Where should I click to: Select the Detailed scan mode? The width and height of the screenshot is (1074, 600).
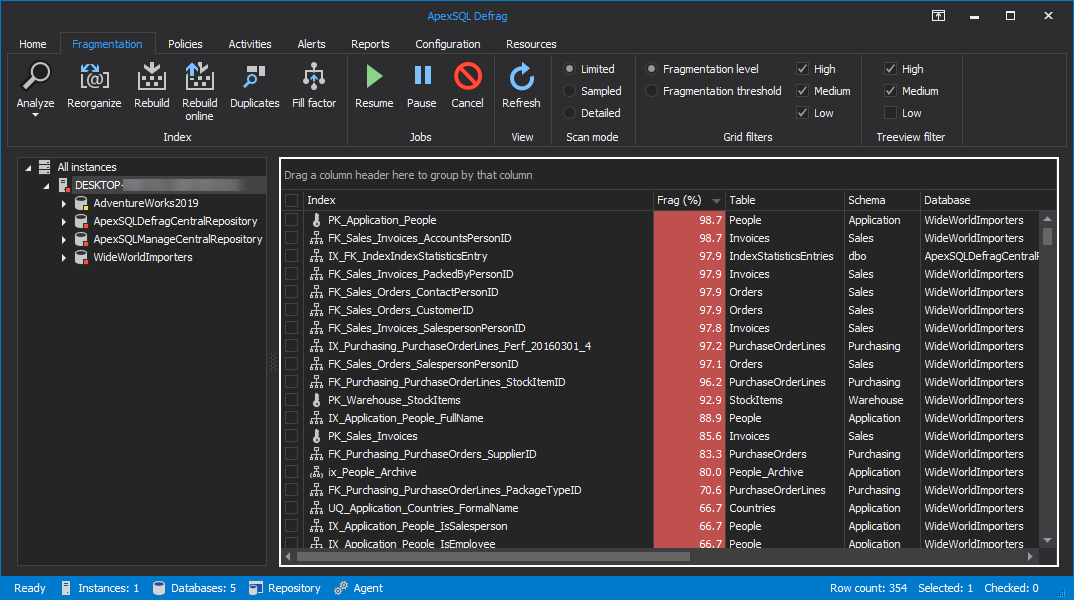(x=569, y=112)
